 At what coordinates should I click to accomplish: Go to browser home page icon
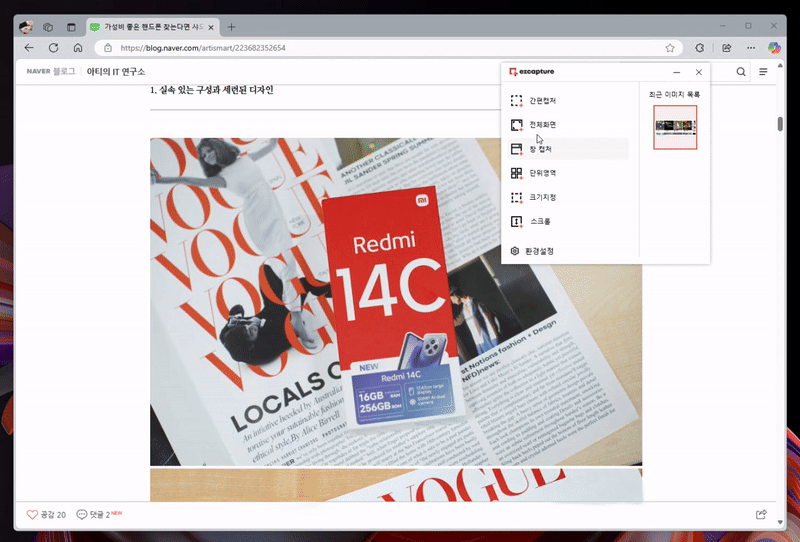(78, 47)
